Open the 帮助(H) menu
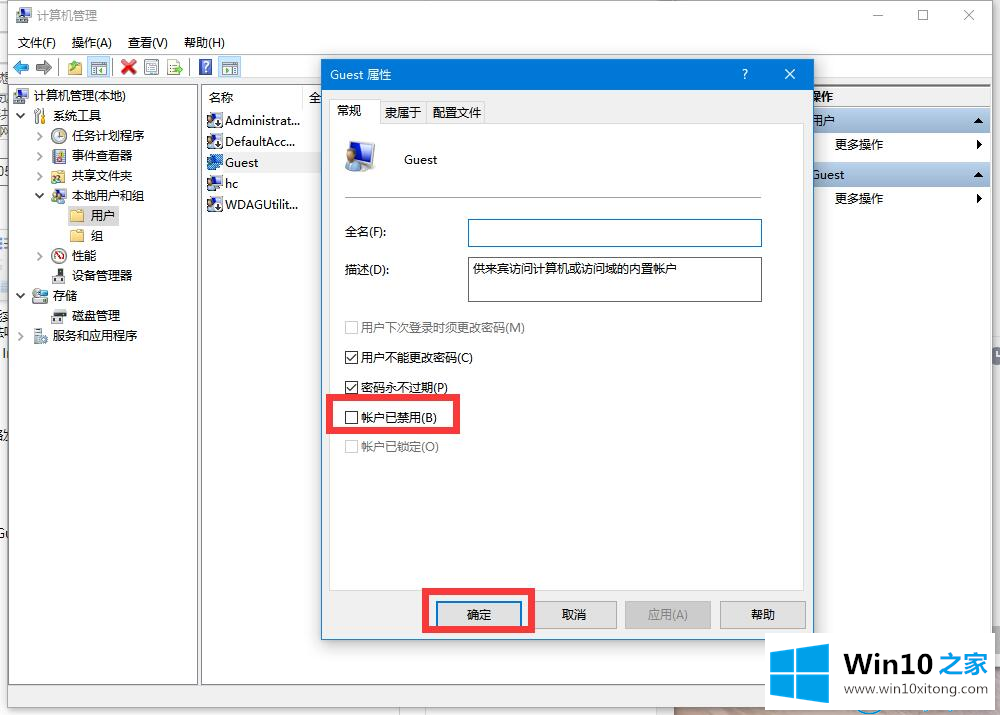The image size is (1000, 715). 204,43
